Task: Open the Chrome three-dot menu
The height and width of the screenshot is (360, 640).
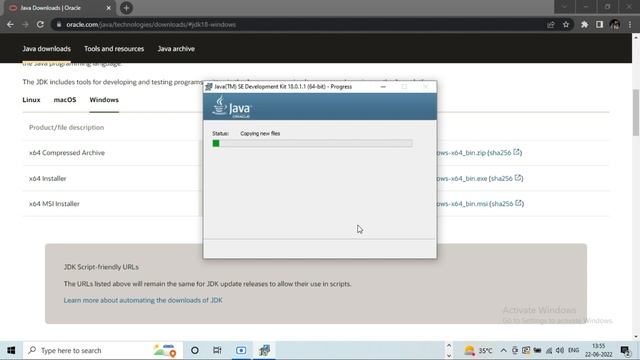Action: coord(630,24)
